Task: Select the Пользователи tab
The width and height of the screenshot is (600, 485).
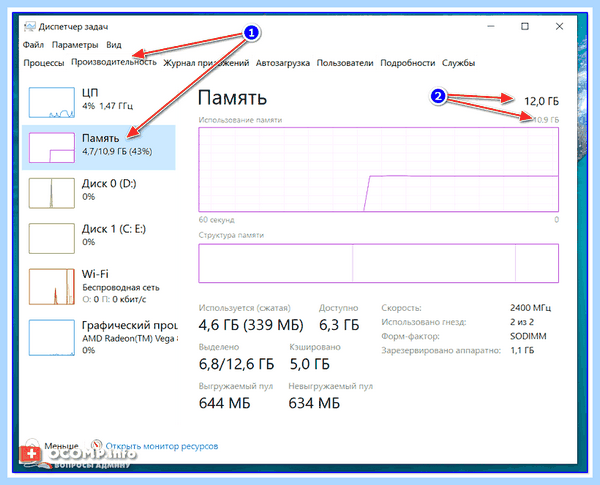Action: [345, 63]
